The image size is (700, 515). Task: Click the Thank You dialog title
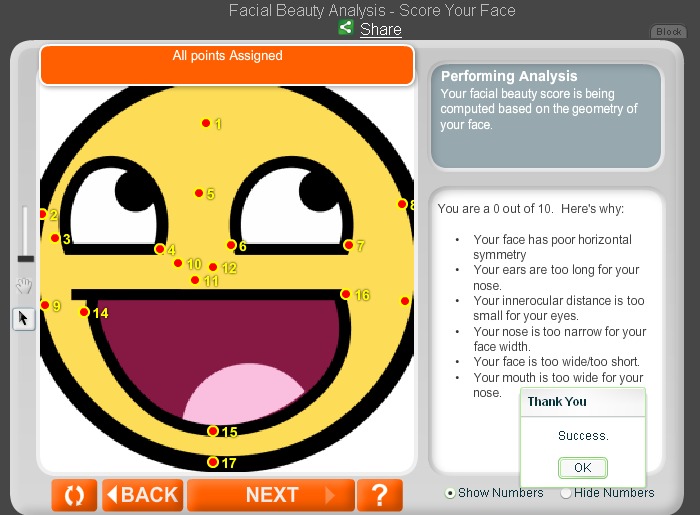pos(557,402)
